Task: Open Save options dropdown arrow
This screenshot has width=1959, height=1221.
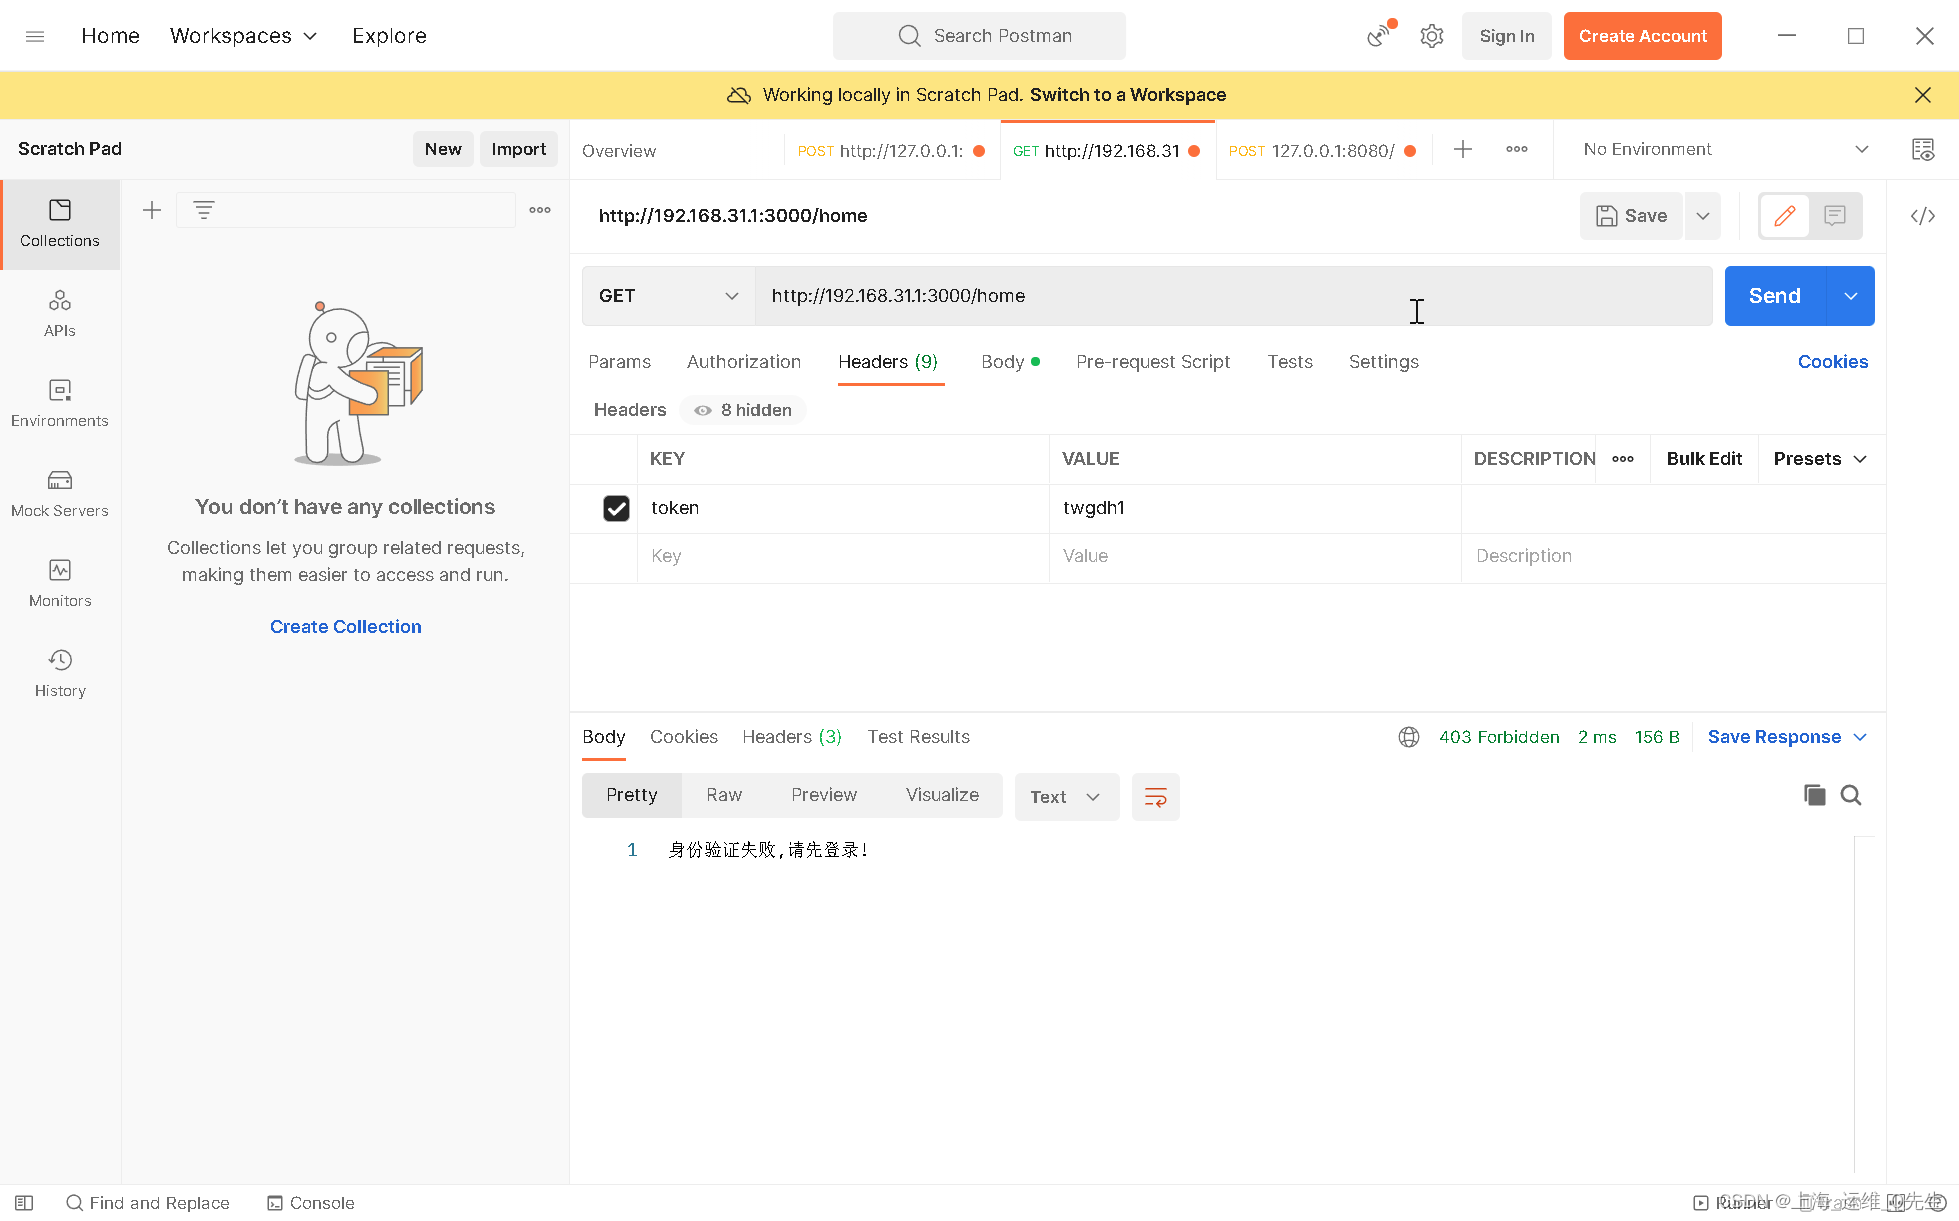Action: tap(1703, 216)
